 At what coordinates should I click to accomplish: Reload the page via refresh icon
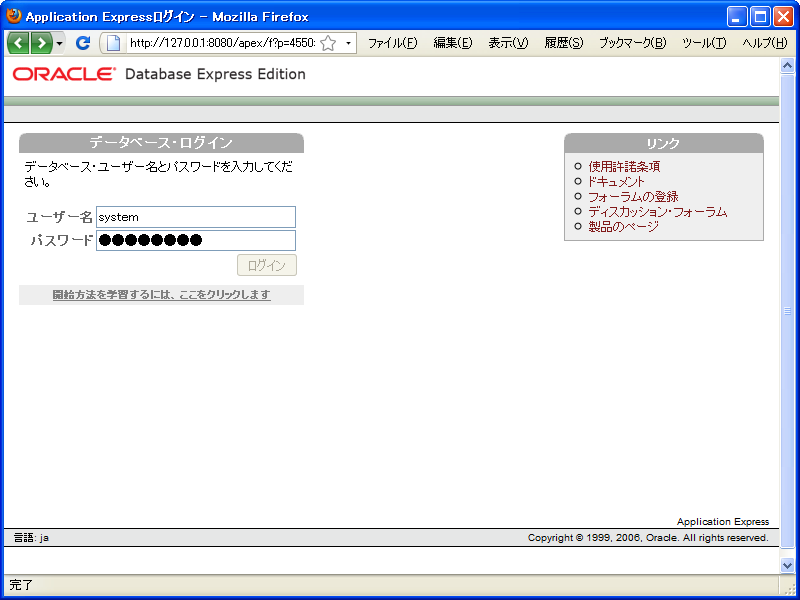coord(83,43)
